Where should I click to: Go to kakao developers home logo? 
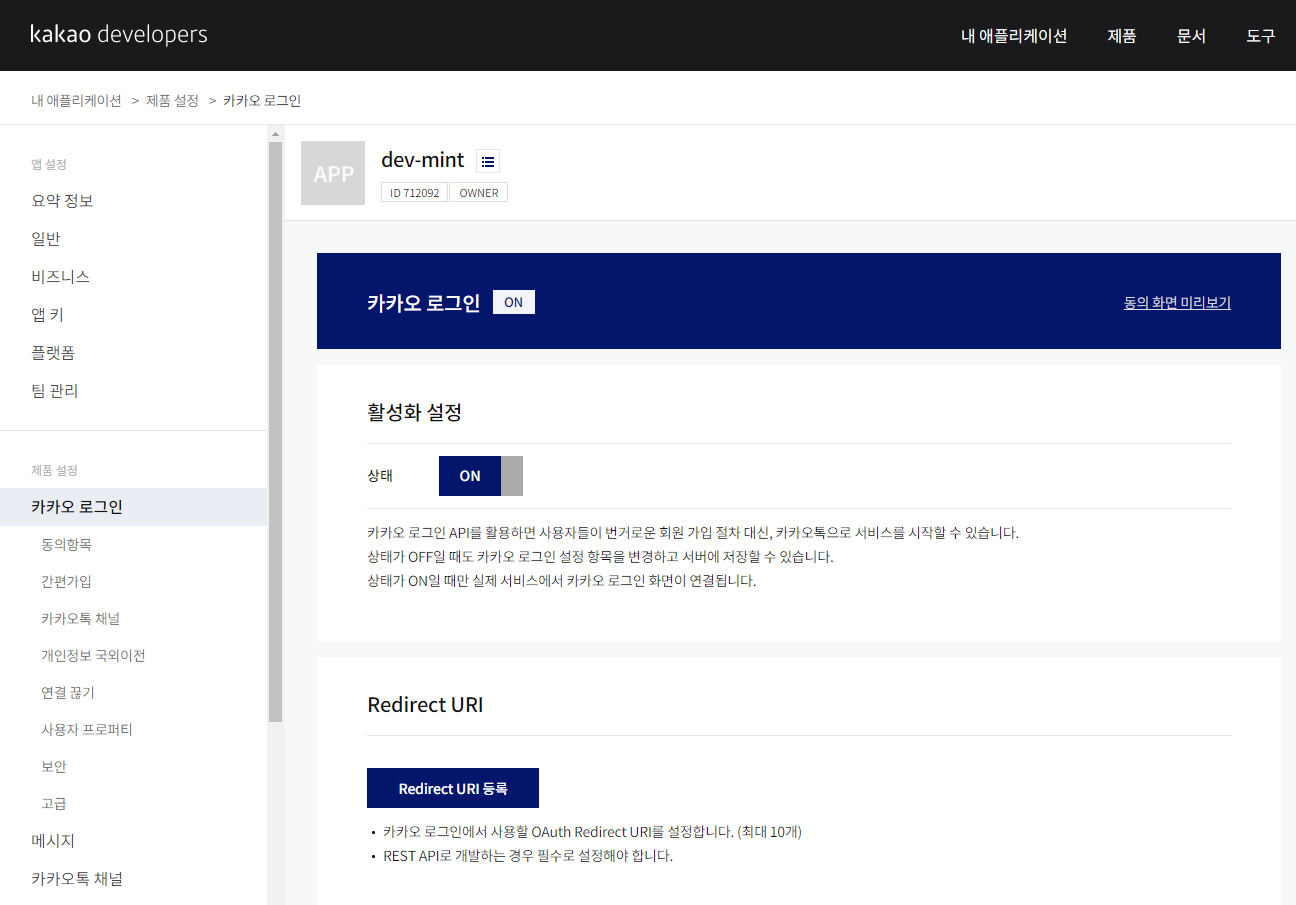pyautogui.click(x=119, y=35)
